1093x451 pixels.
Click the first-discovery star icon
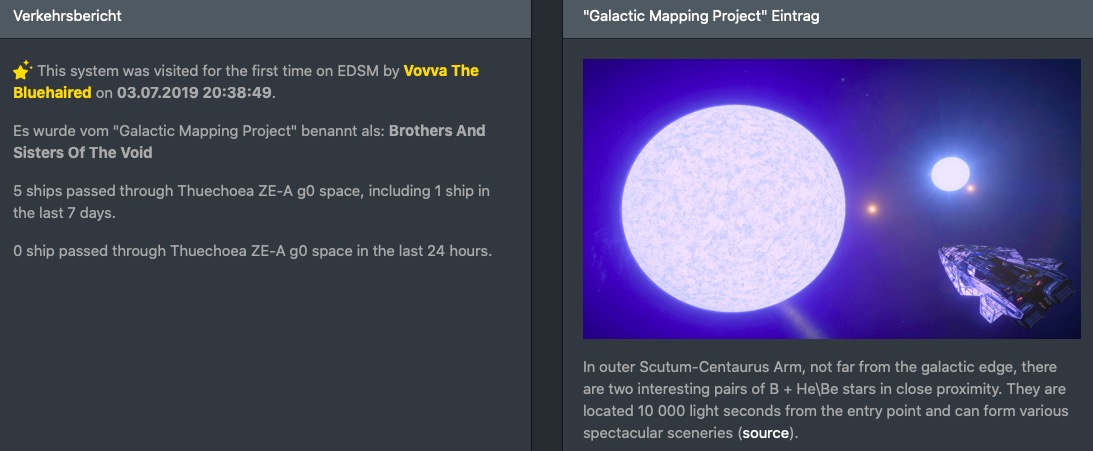[22, 70]
